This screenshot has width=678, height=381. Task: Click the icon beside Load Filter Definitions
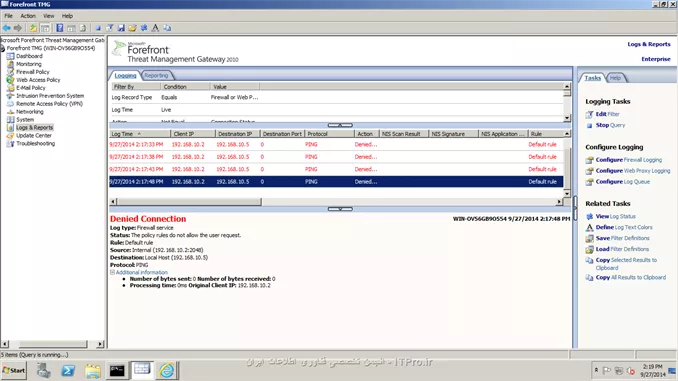tap(589, 250)
